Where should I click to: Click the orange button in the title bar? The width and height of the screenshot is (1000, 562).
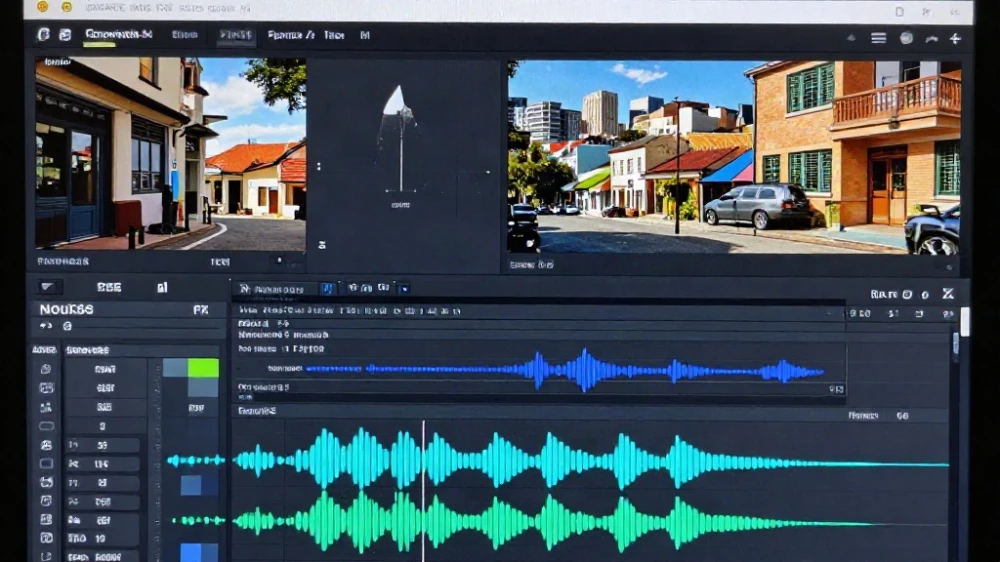[43, 7]
